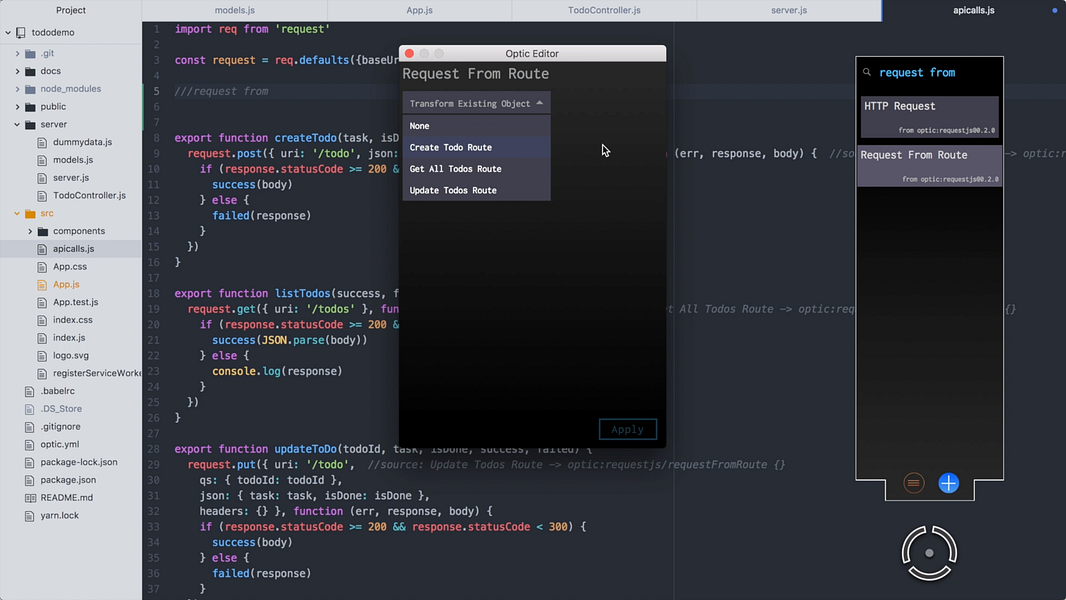Click the blue plus button in Optic panel

click(x=948, y=483)
